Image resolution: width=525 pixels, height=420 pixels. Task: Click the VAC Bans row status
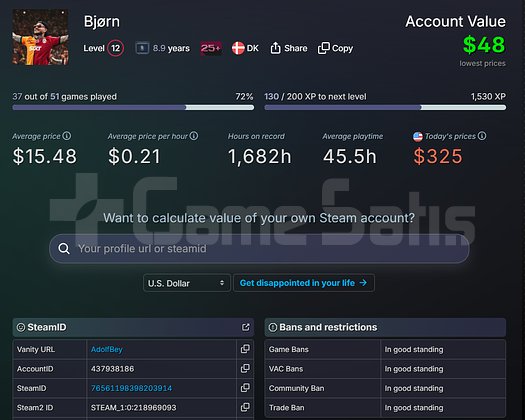click(414, 369)
